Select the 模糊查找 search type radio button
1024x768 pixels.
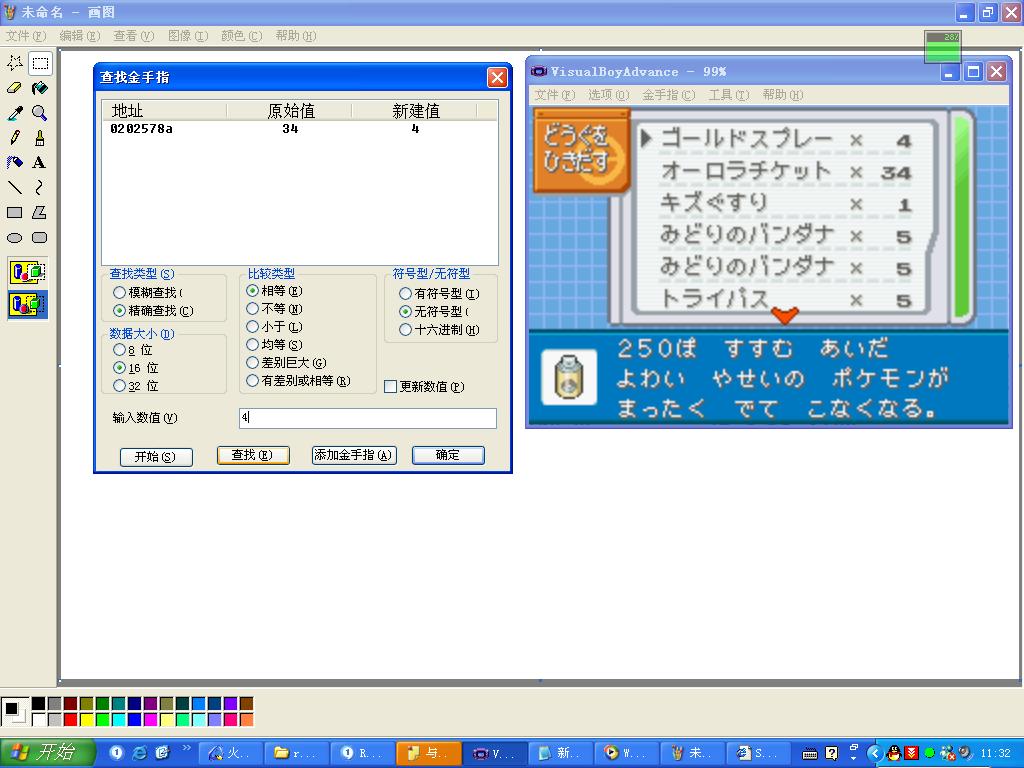pos(120,293)
